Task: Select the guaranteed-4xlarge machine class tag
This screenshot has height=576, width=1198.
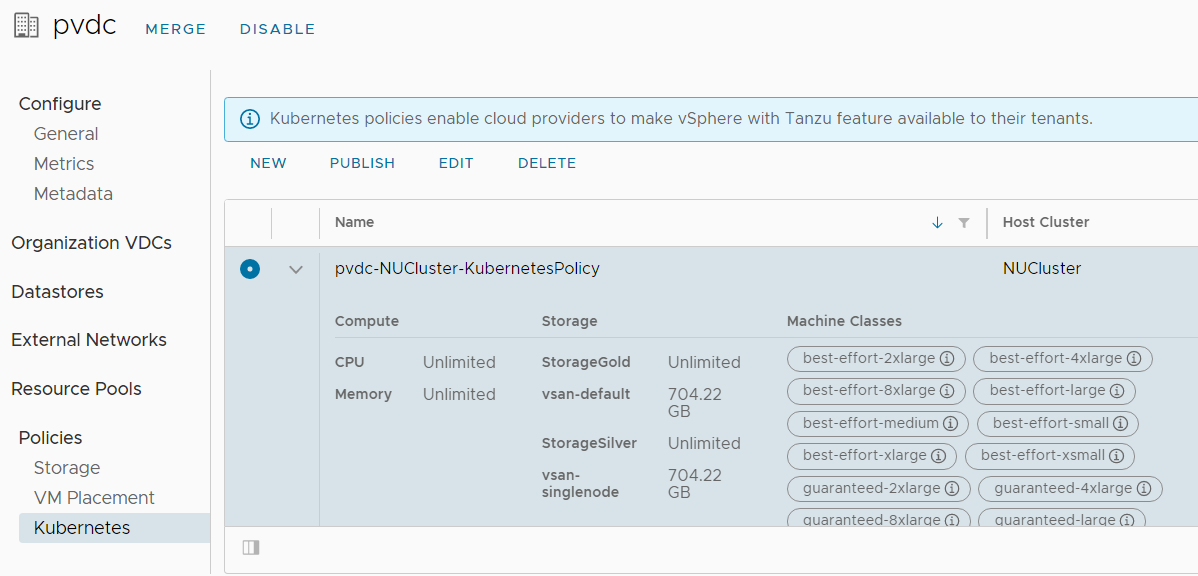Action: coord(1070,488)
